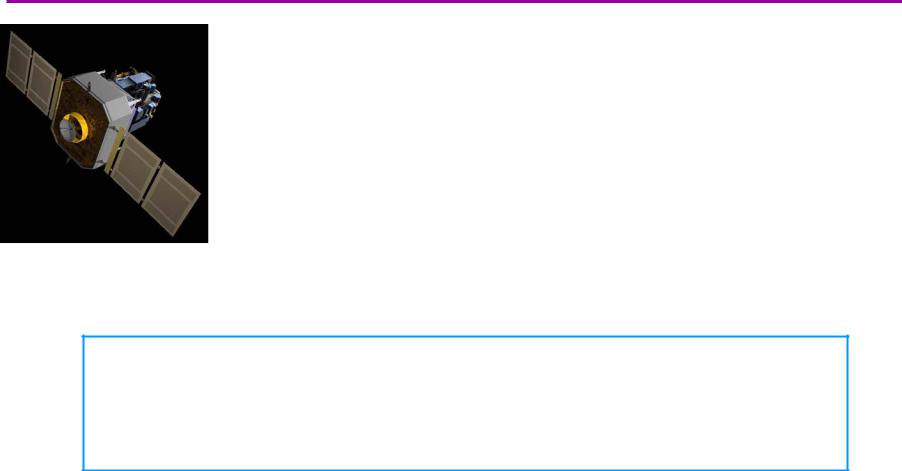Image resolution: width=902 pixels, height=471 pixels.
Task: Click inside the empty blue-bordered text box
Action: tap(465, 403)
